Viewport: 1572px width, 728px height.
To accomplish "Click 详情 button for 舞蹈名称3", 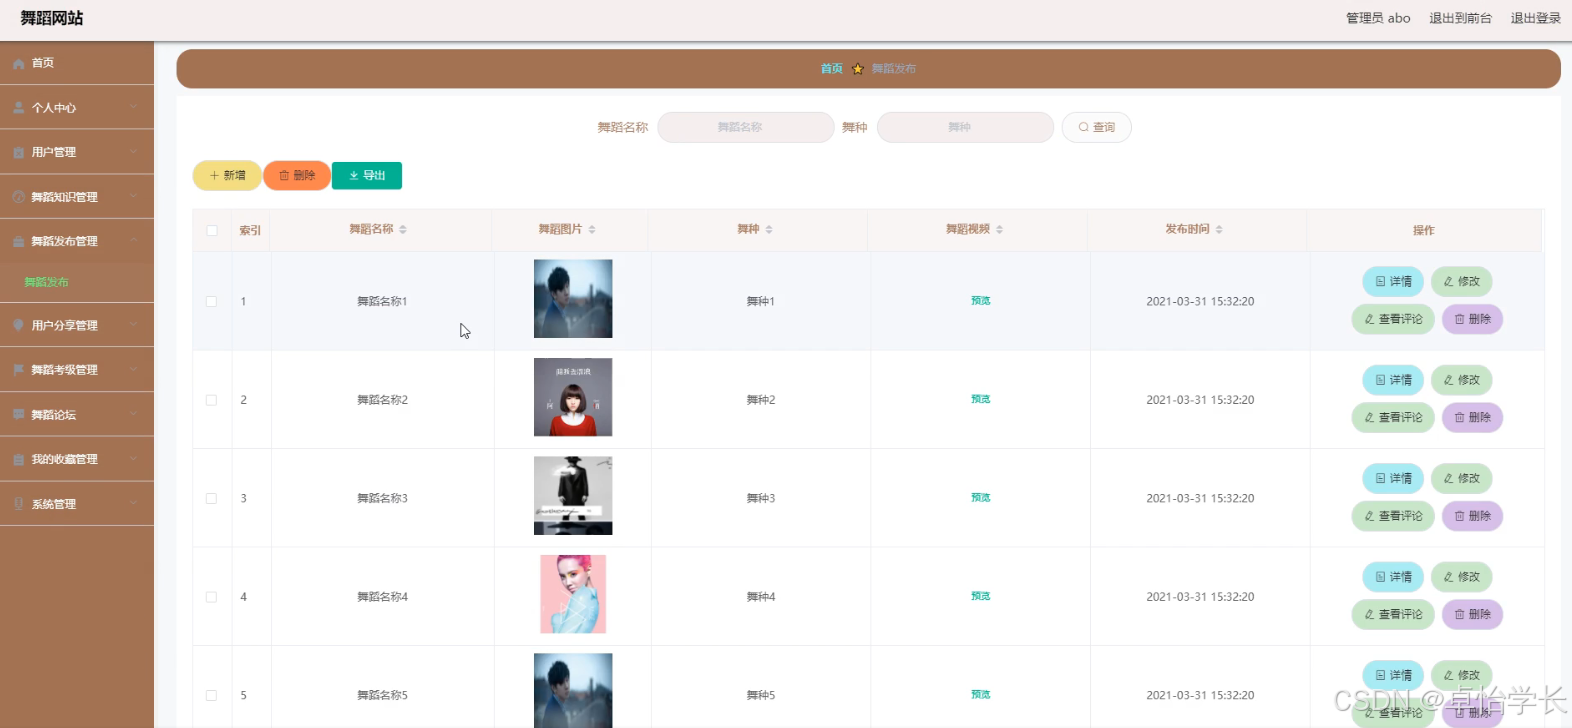I will coord(1393,478).
